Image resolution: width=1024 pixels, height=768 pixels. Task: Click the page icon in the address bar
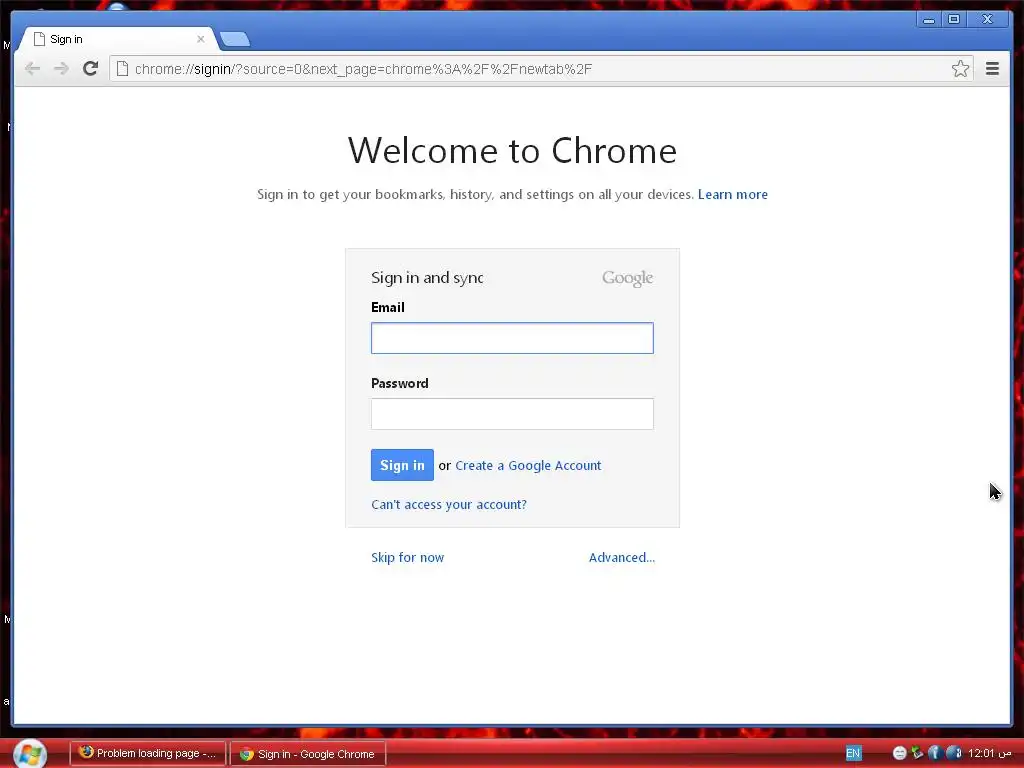122,69
